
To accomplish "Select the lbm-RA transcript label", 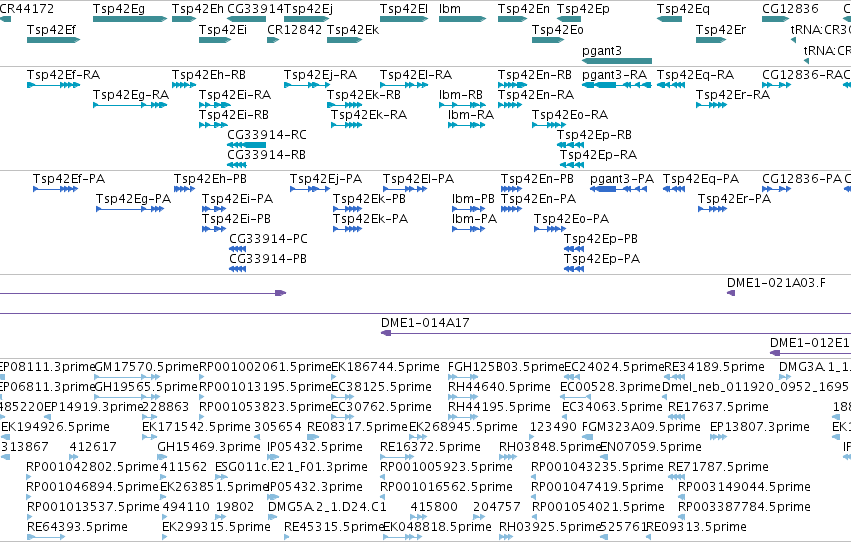I will [471, 114].
